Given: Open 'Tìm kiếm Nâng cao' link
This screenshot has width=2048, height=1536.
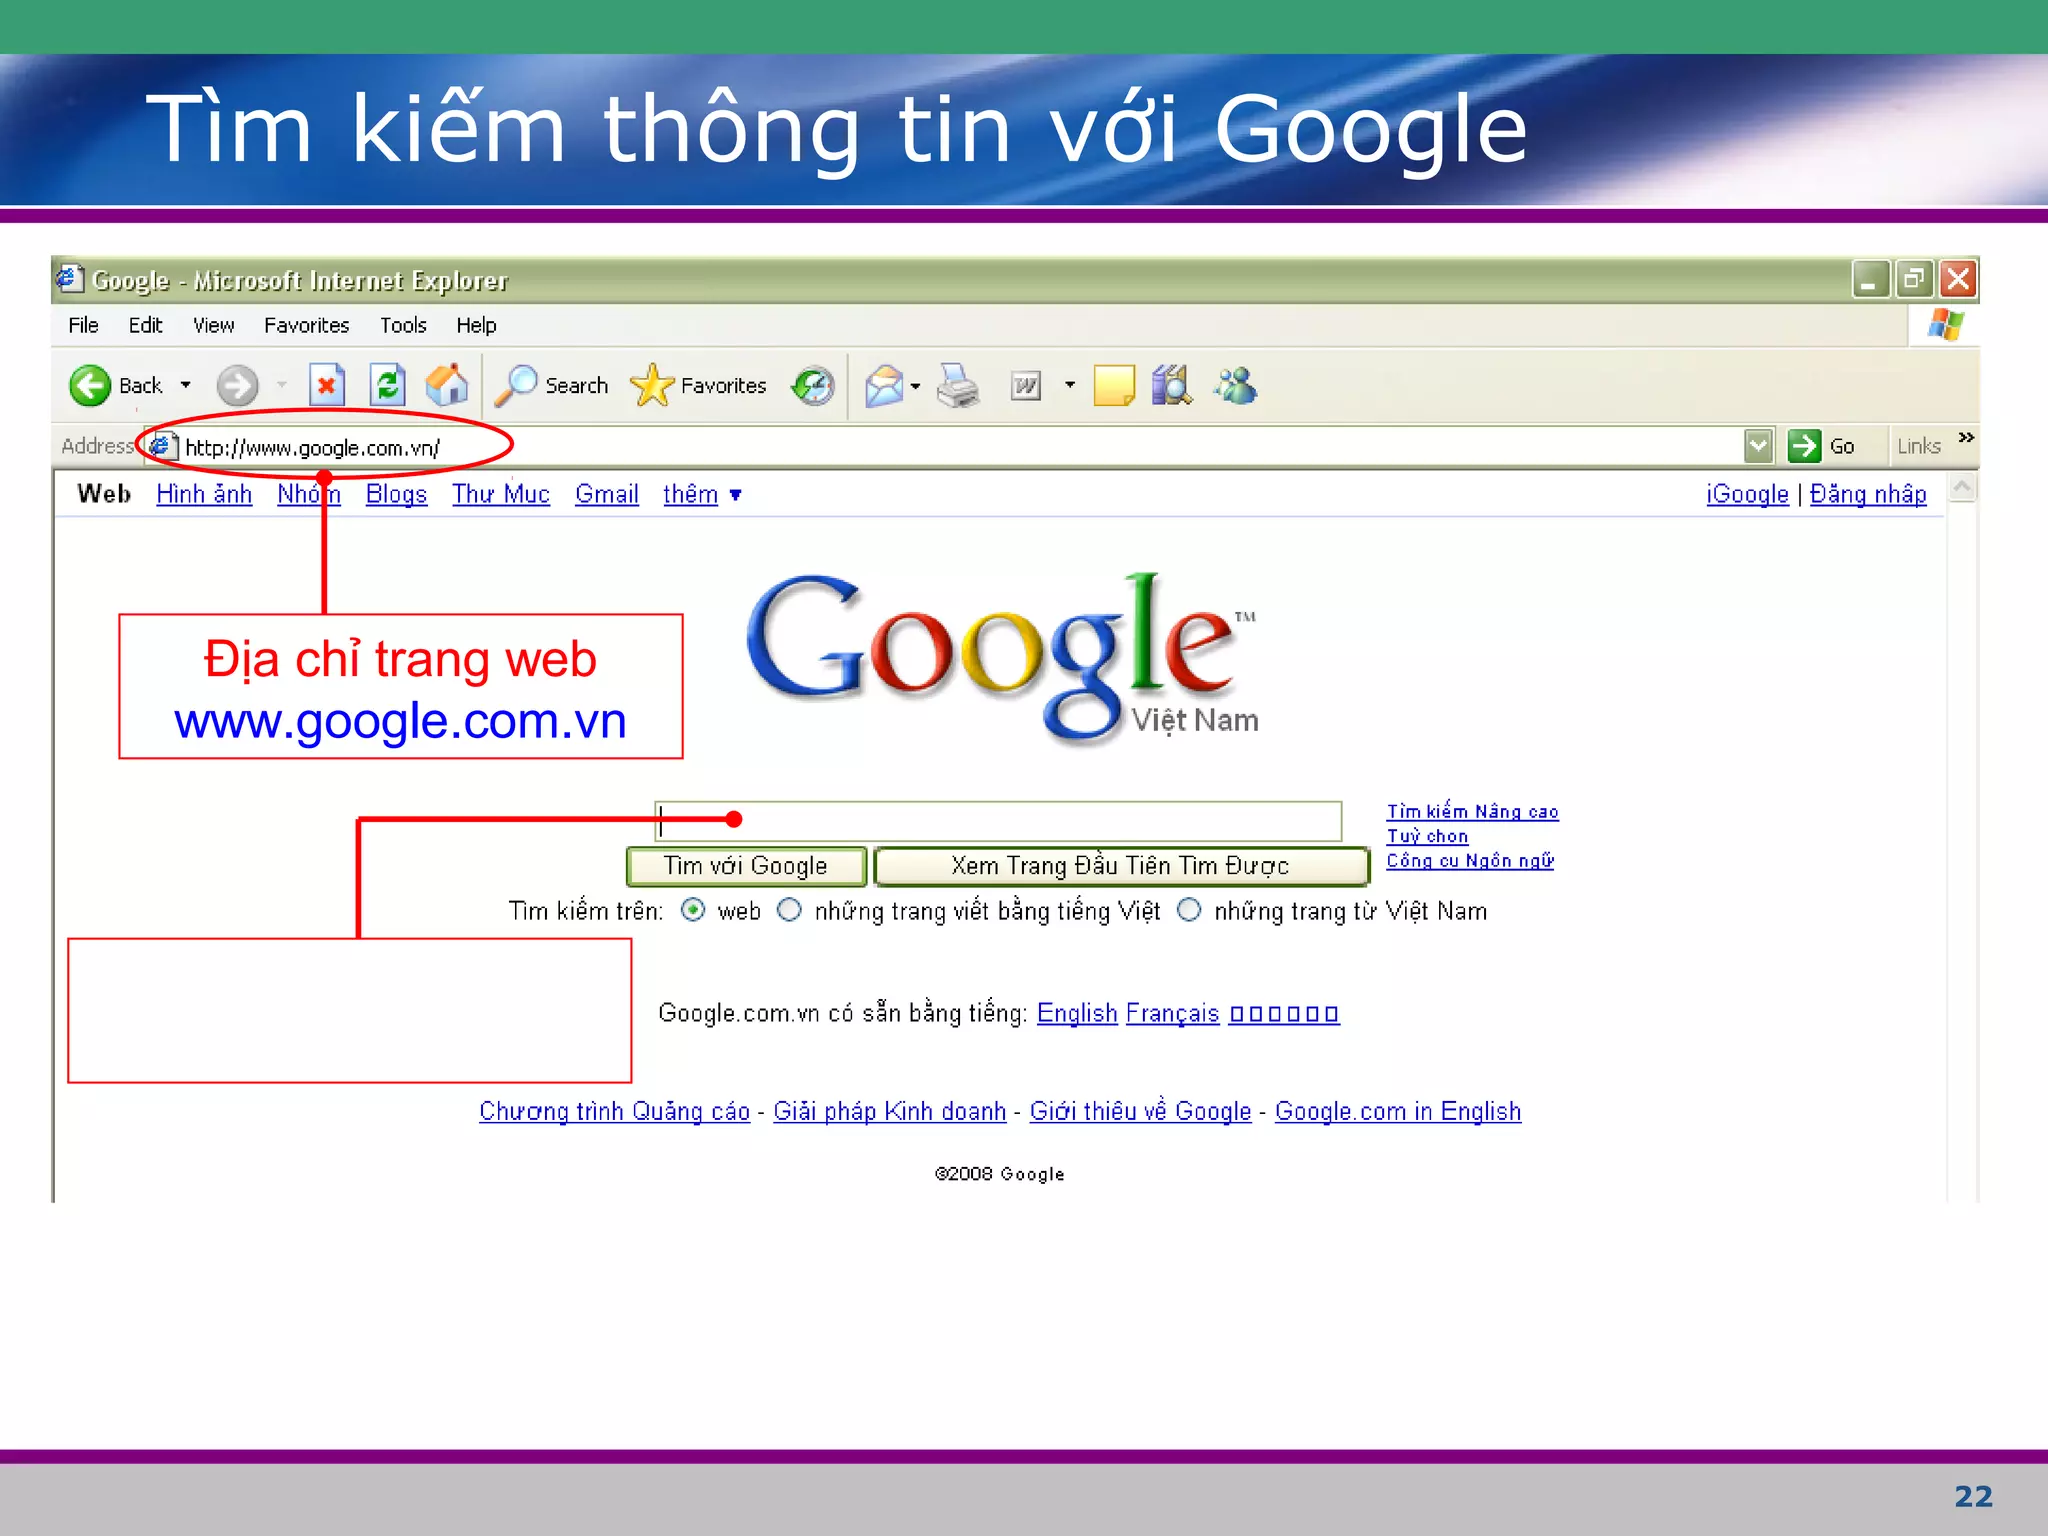Looking at the screenshot, I should coord(1472,812).
